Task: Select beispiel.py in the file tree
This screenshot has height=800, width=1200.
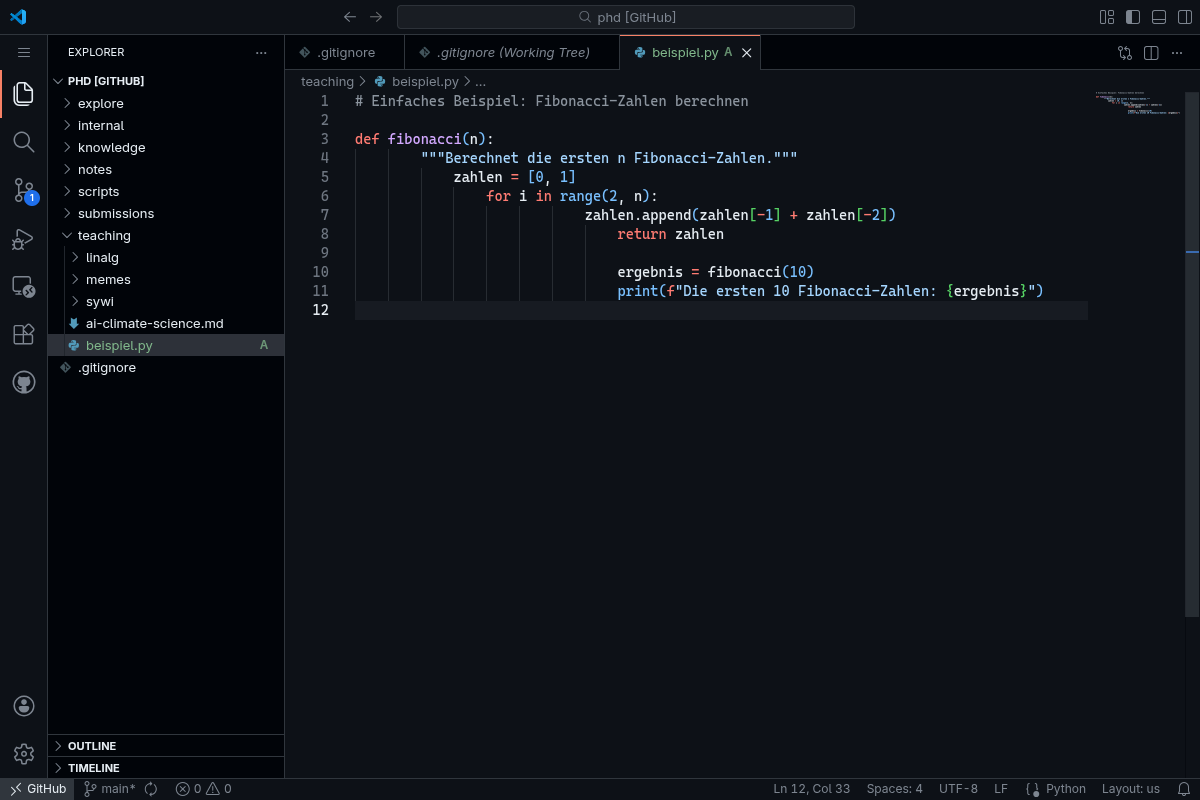Action: pos(166,345)
